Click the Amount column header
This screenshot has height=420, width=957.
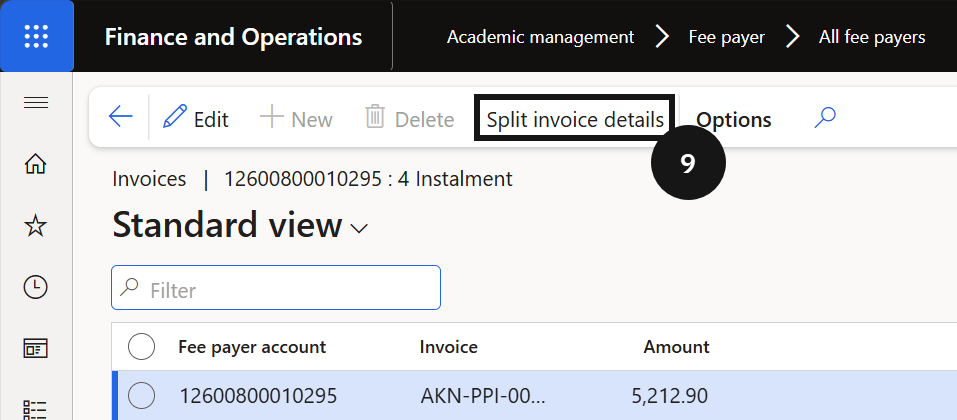coord(676,347)
